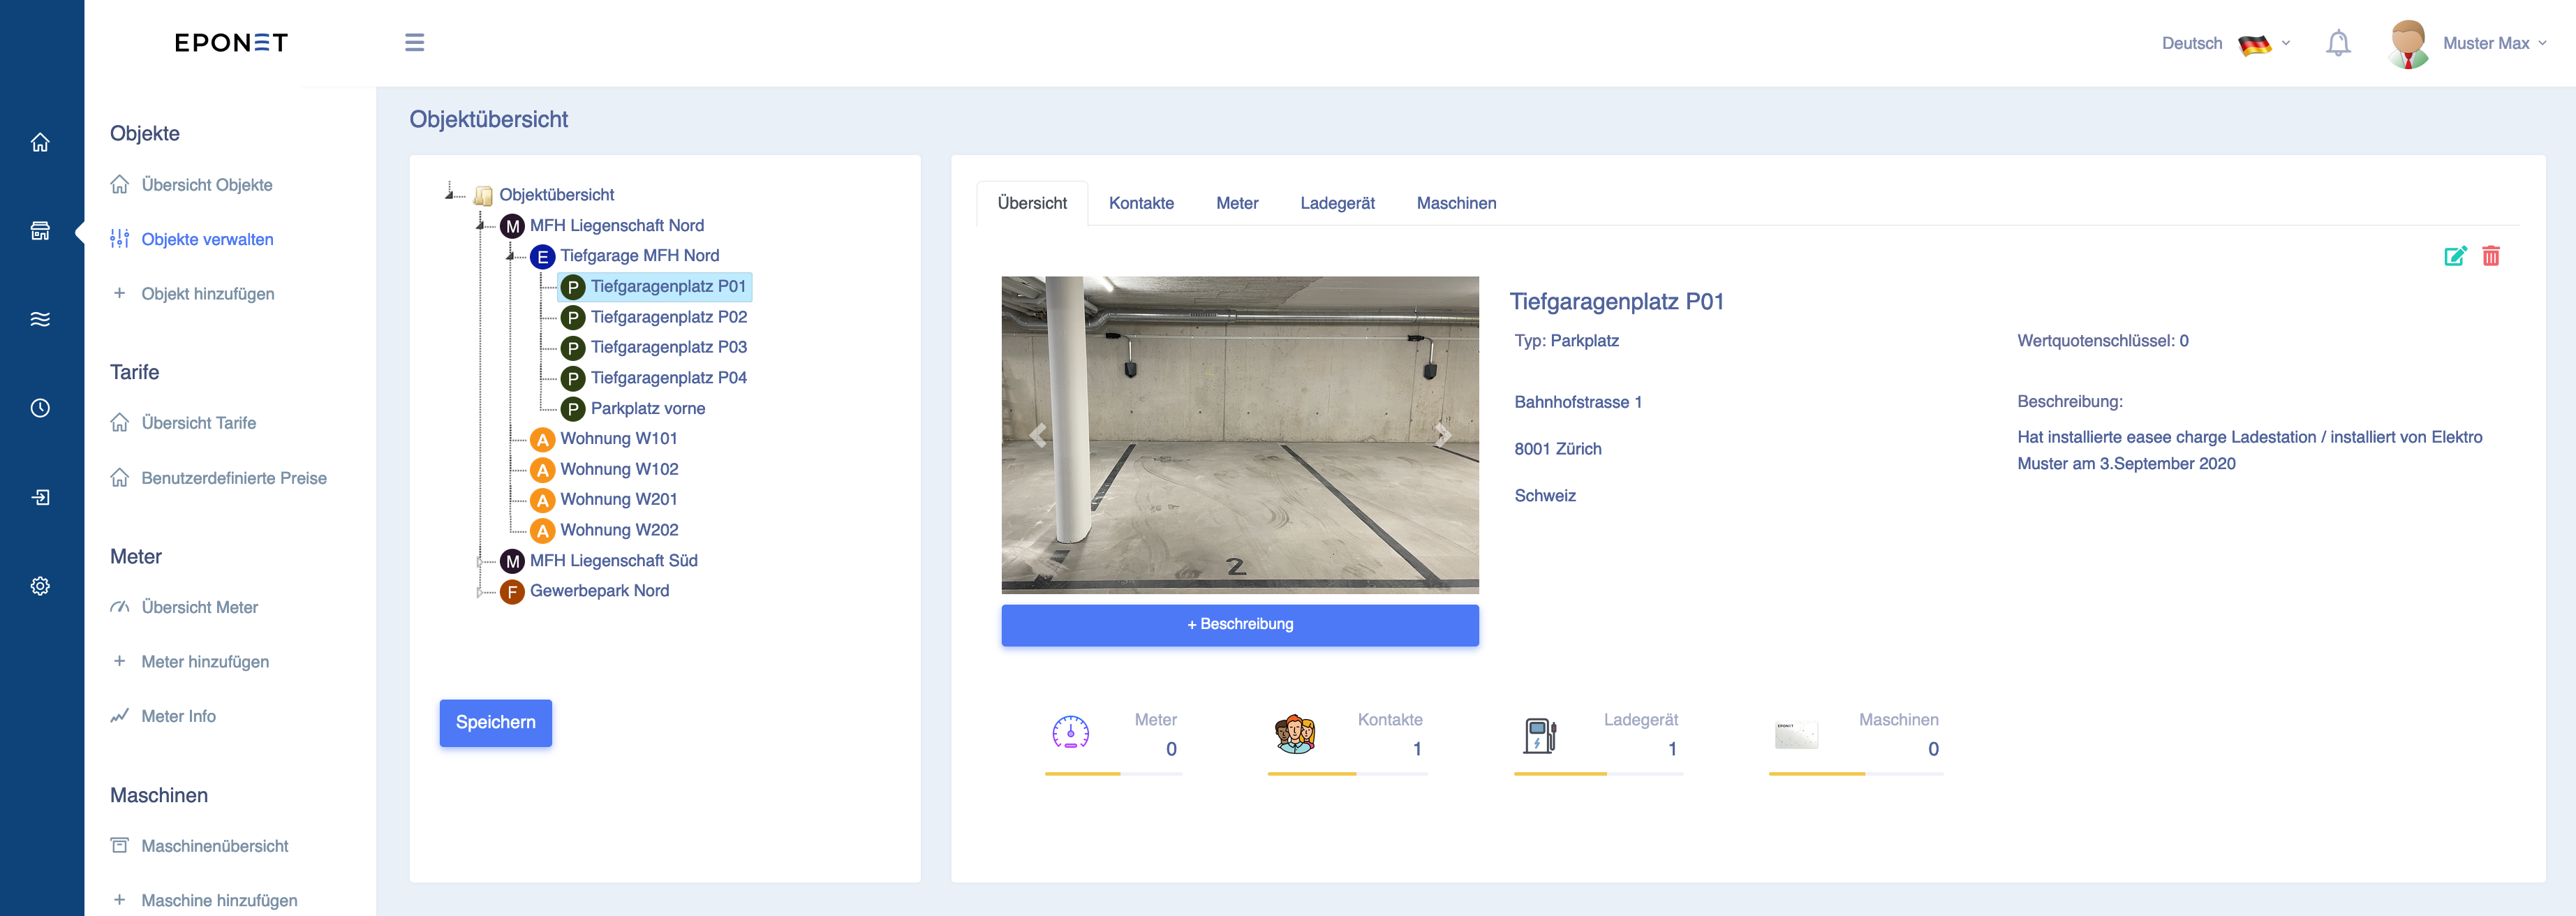
Task: Switch to the Ladegerät tab
Action: coord(1337,203)
